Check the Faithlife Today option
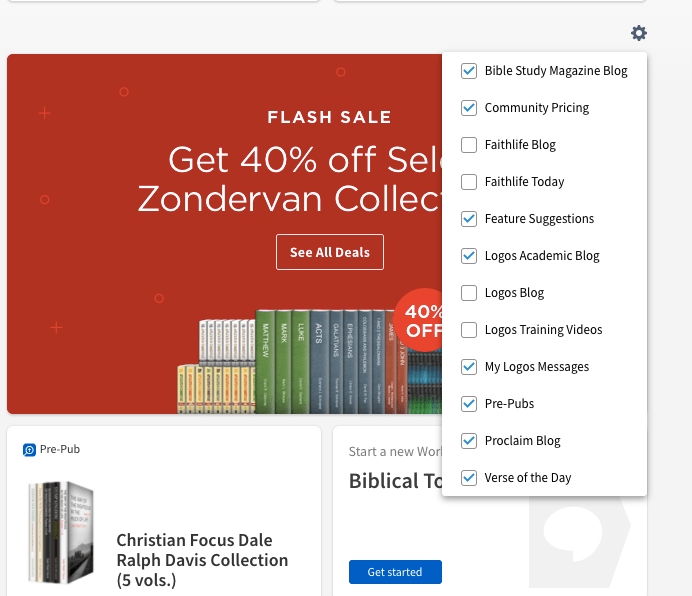This screenshot has width=692, height=596. coord(468,182)
